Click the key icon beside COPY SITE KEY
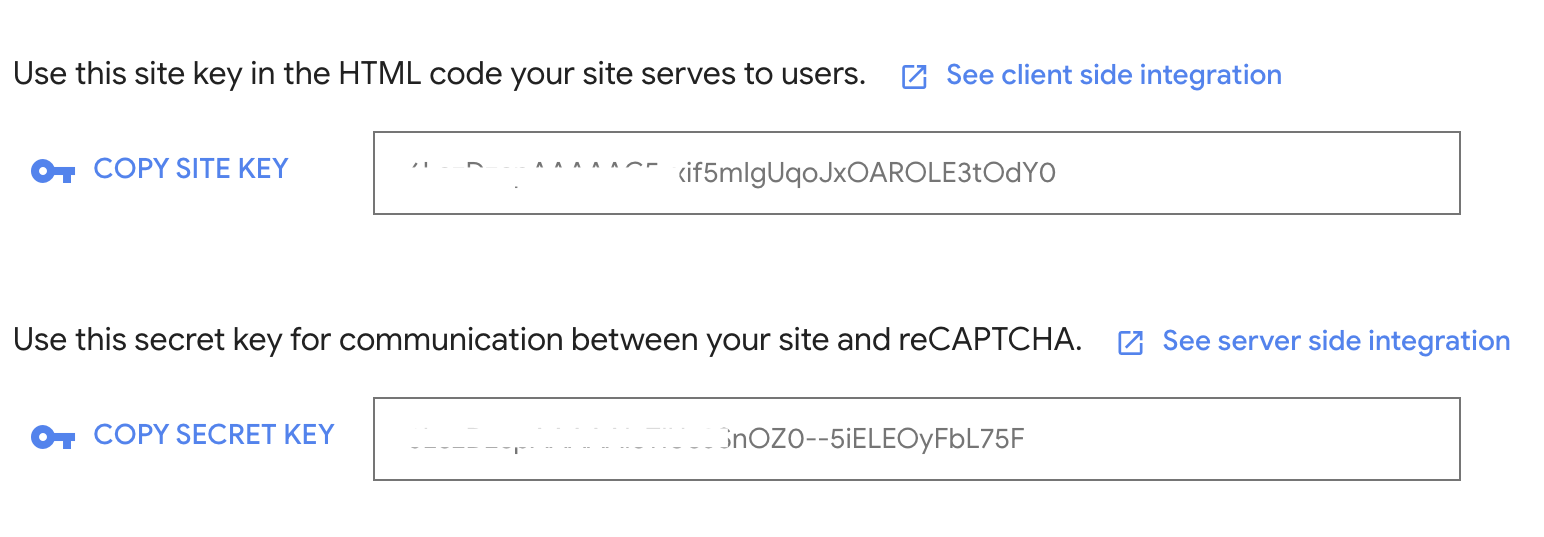The height and width of the screenshot is (537, 1544). [x=53, y=171]
